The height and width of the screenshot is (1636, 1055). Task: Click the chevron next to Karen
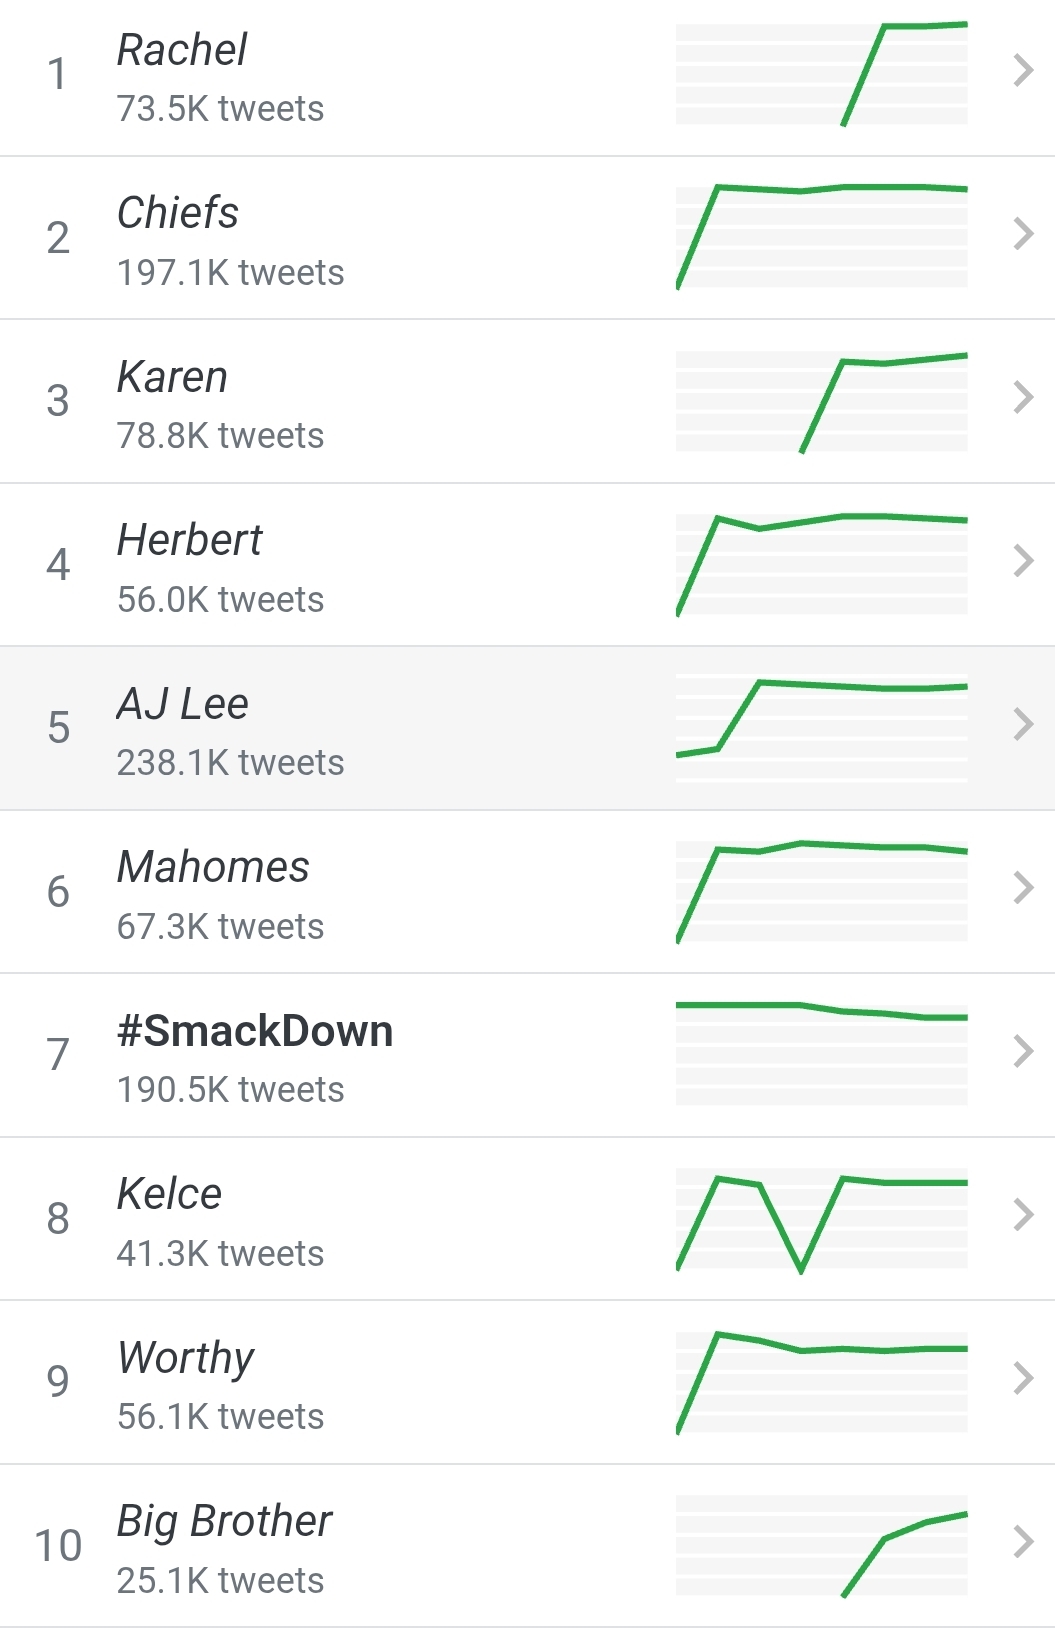[x=1022, y=398]
